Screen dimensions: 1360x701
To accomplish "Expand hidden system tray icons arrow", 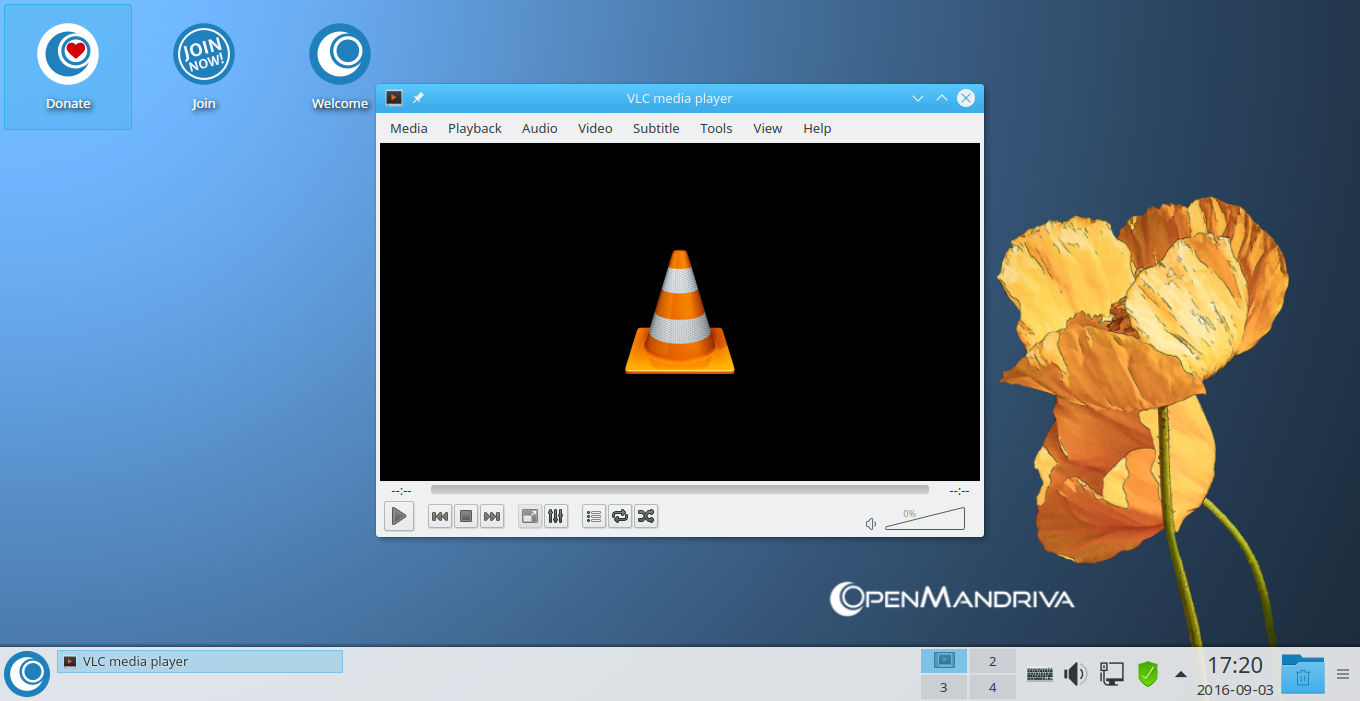I will tap(1181, 674).
